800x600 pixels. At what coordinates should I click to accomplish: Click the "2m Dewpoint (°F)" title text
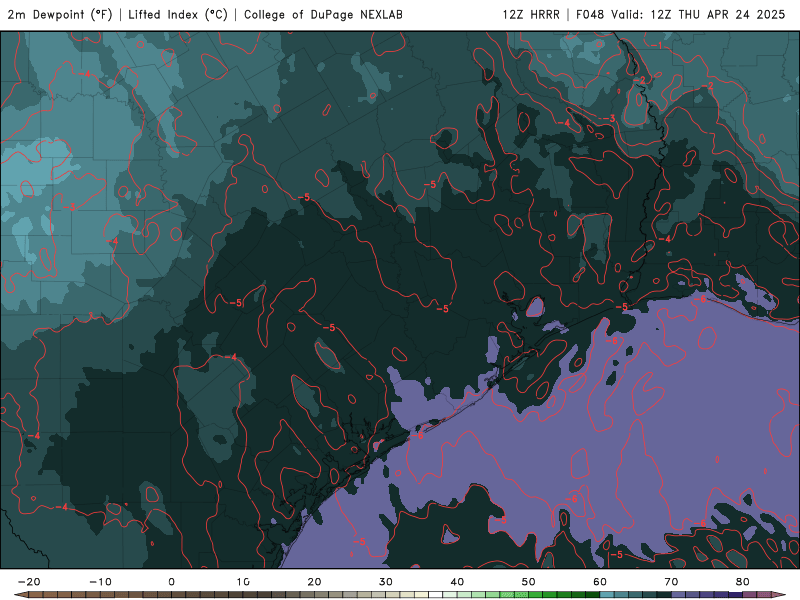pyautogui.click(x=60, y=15)
